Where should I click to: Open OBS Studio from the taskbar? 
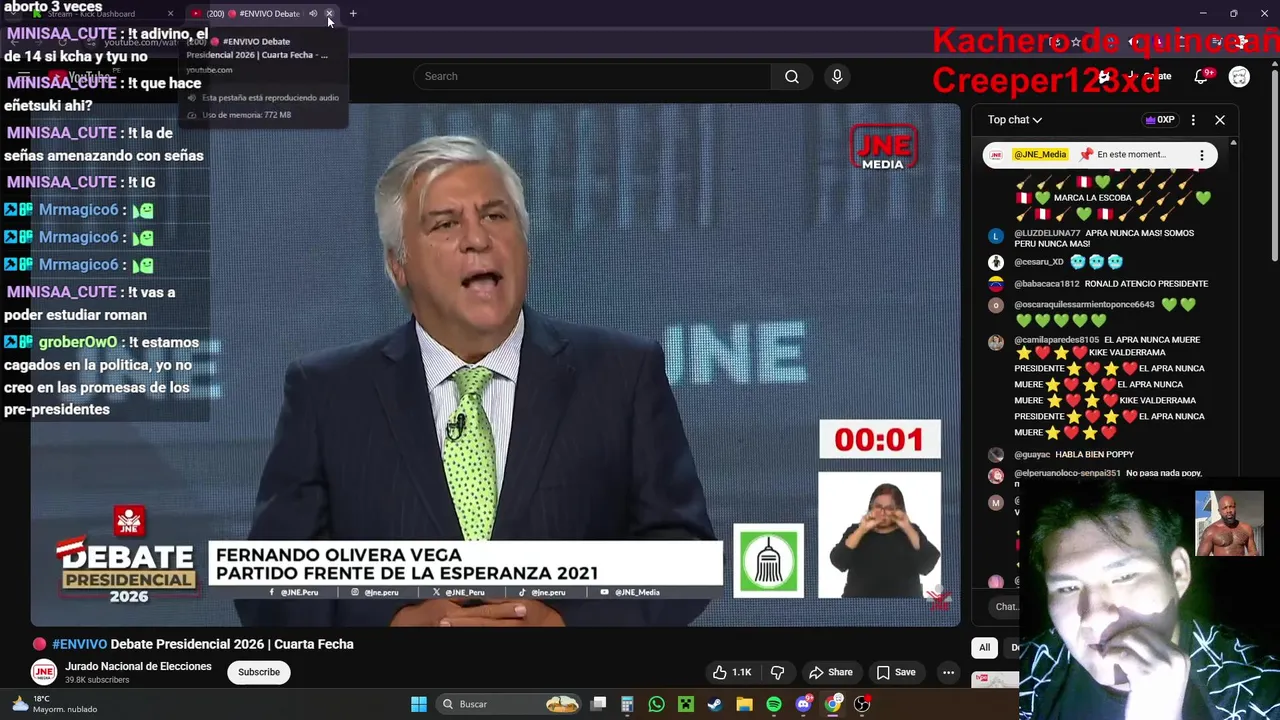(862, 704)
